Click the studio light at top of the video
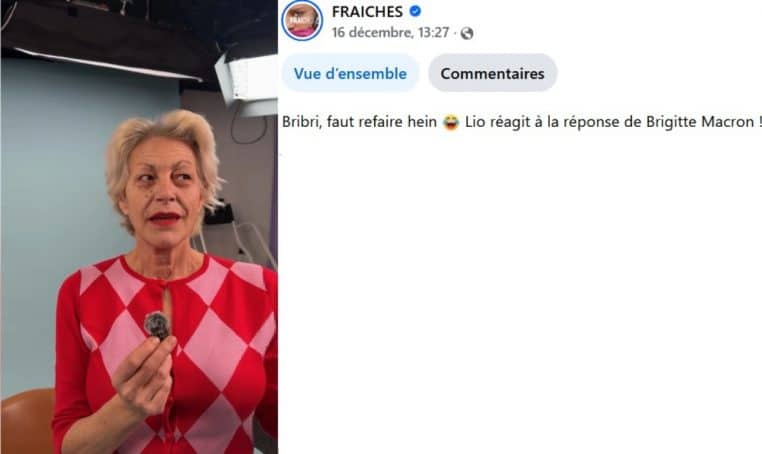 (x=247, y=84)
